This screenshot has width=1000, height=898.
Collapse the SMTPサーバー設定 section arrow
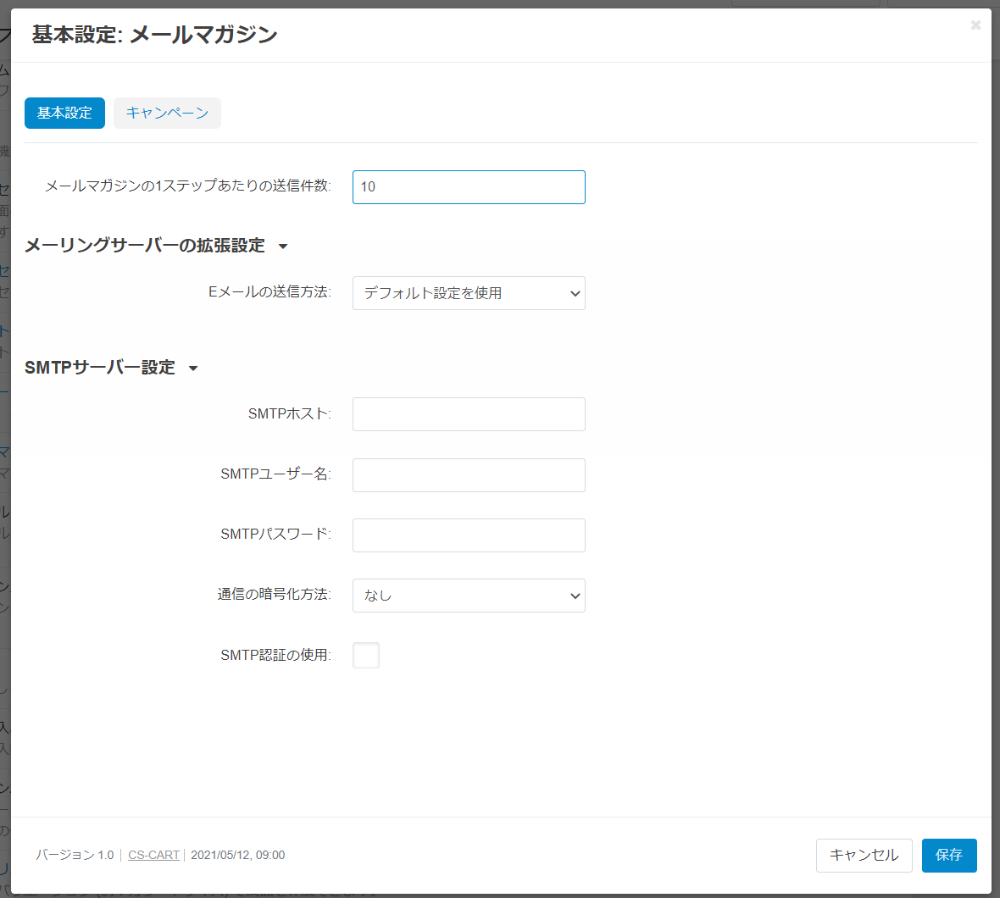pos(193,368)
